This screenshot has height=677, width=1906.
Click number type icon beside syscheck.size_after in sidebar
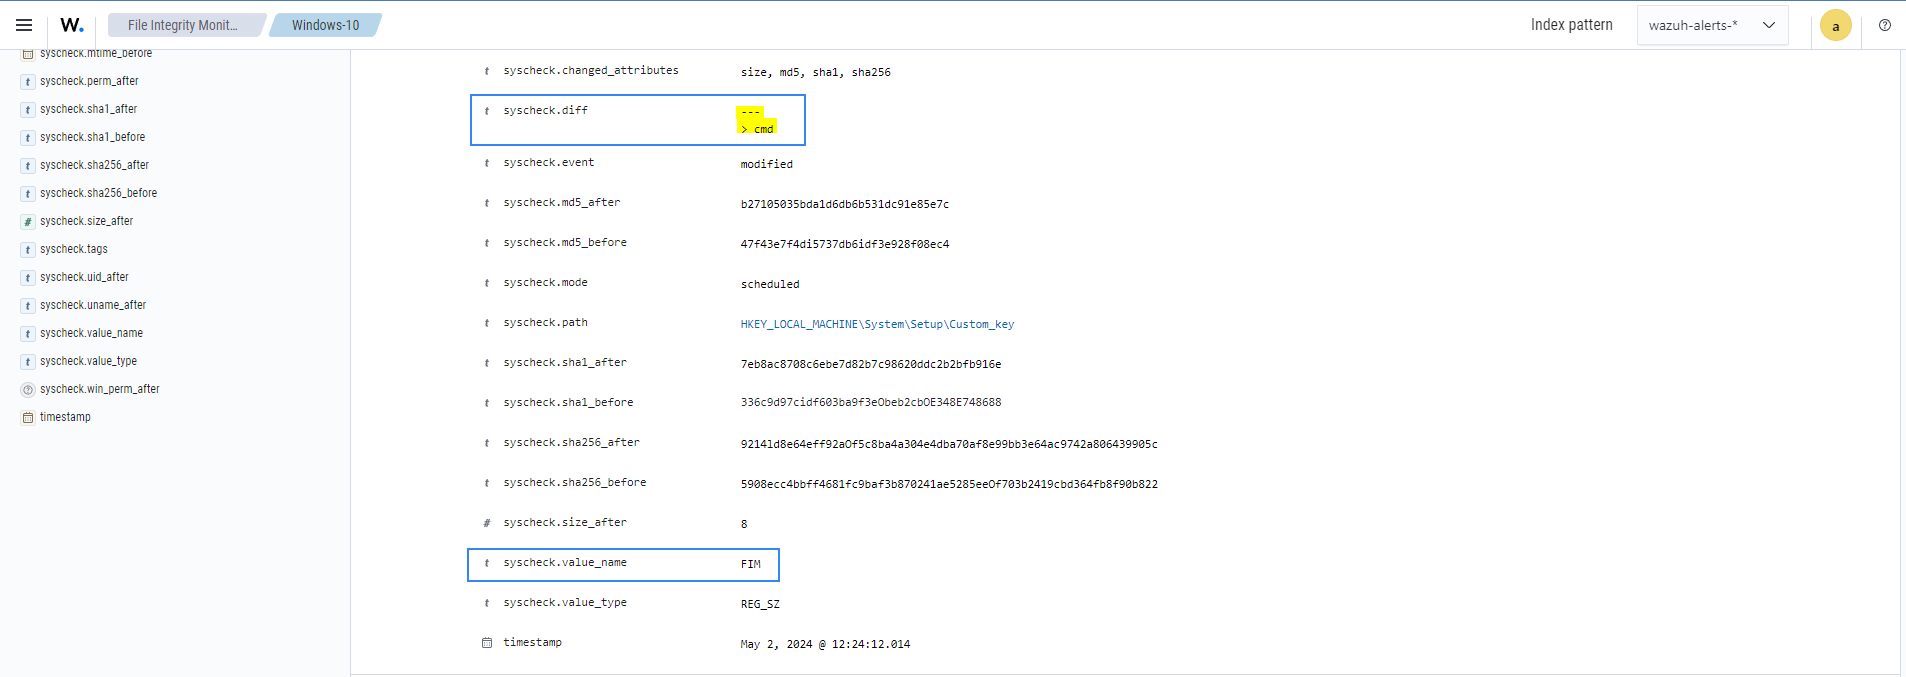28,222
